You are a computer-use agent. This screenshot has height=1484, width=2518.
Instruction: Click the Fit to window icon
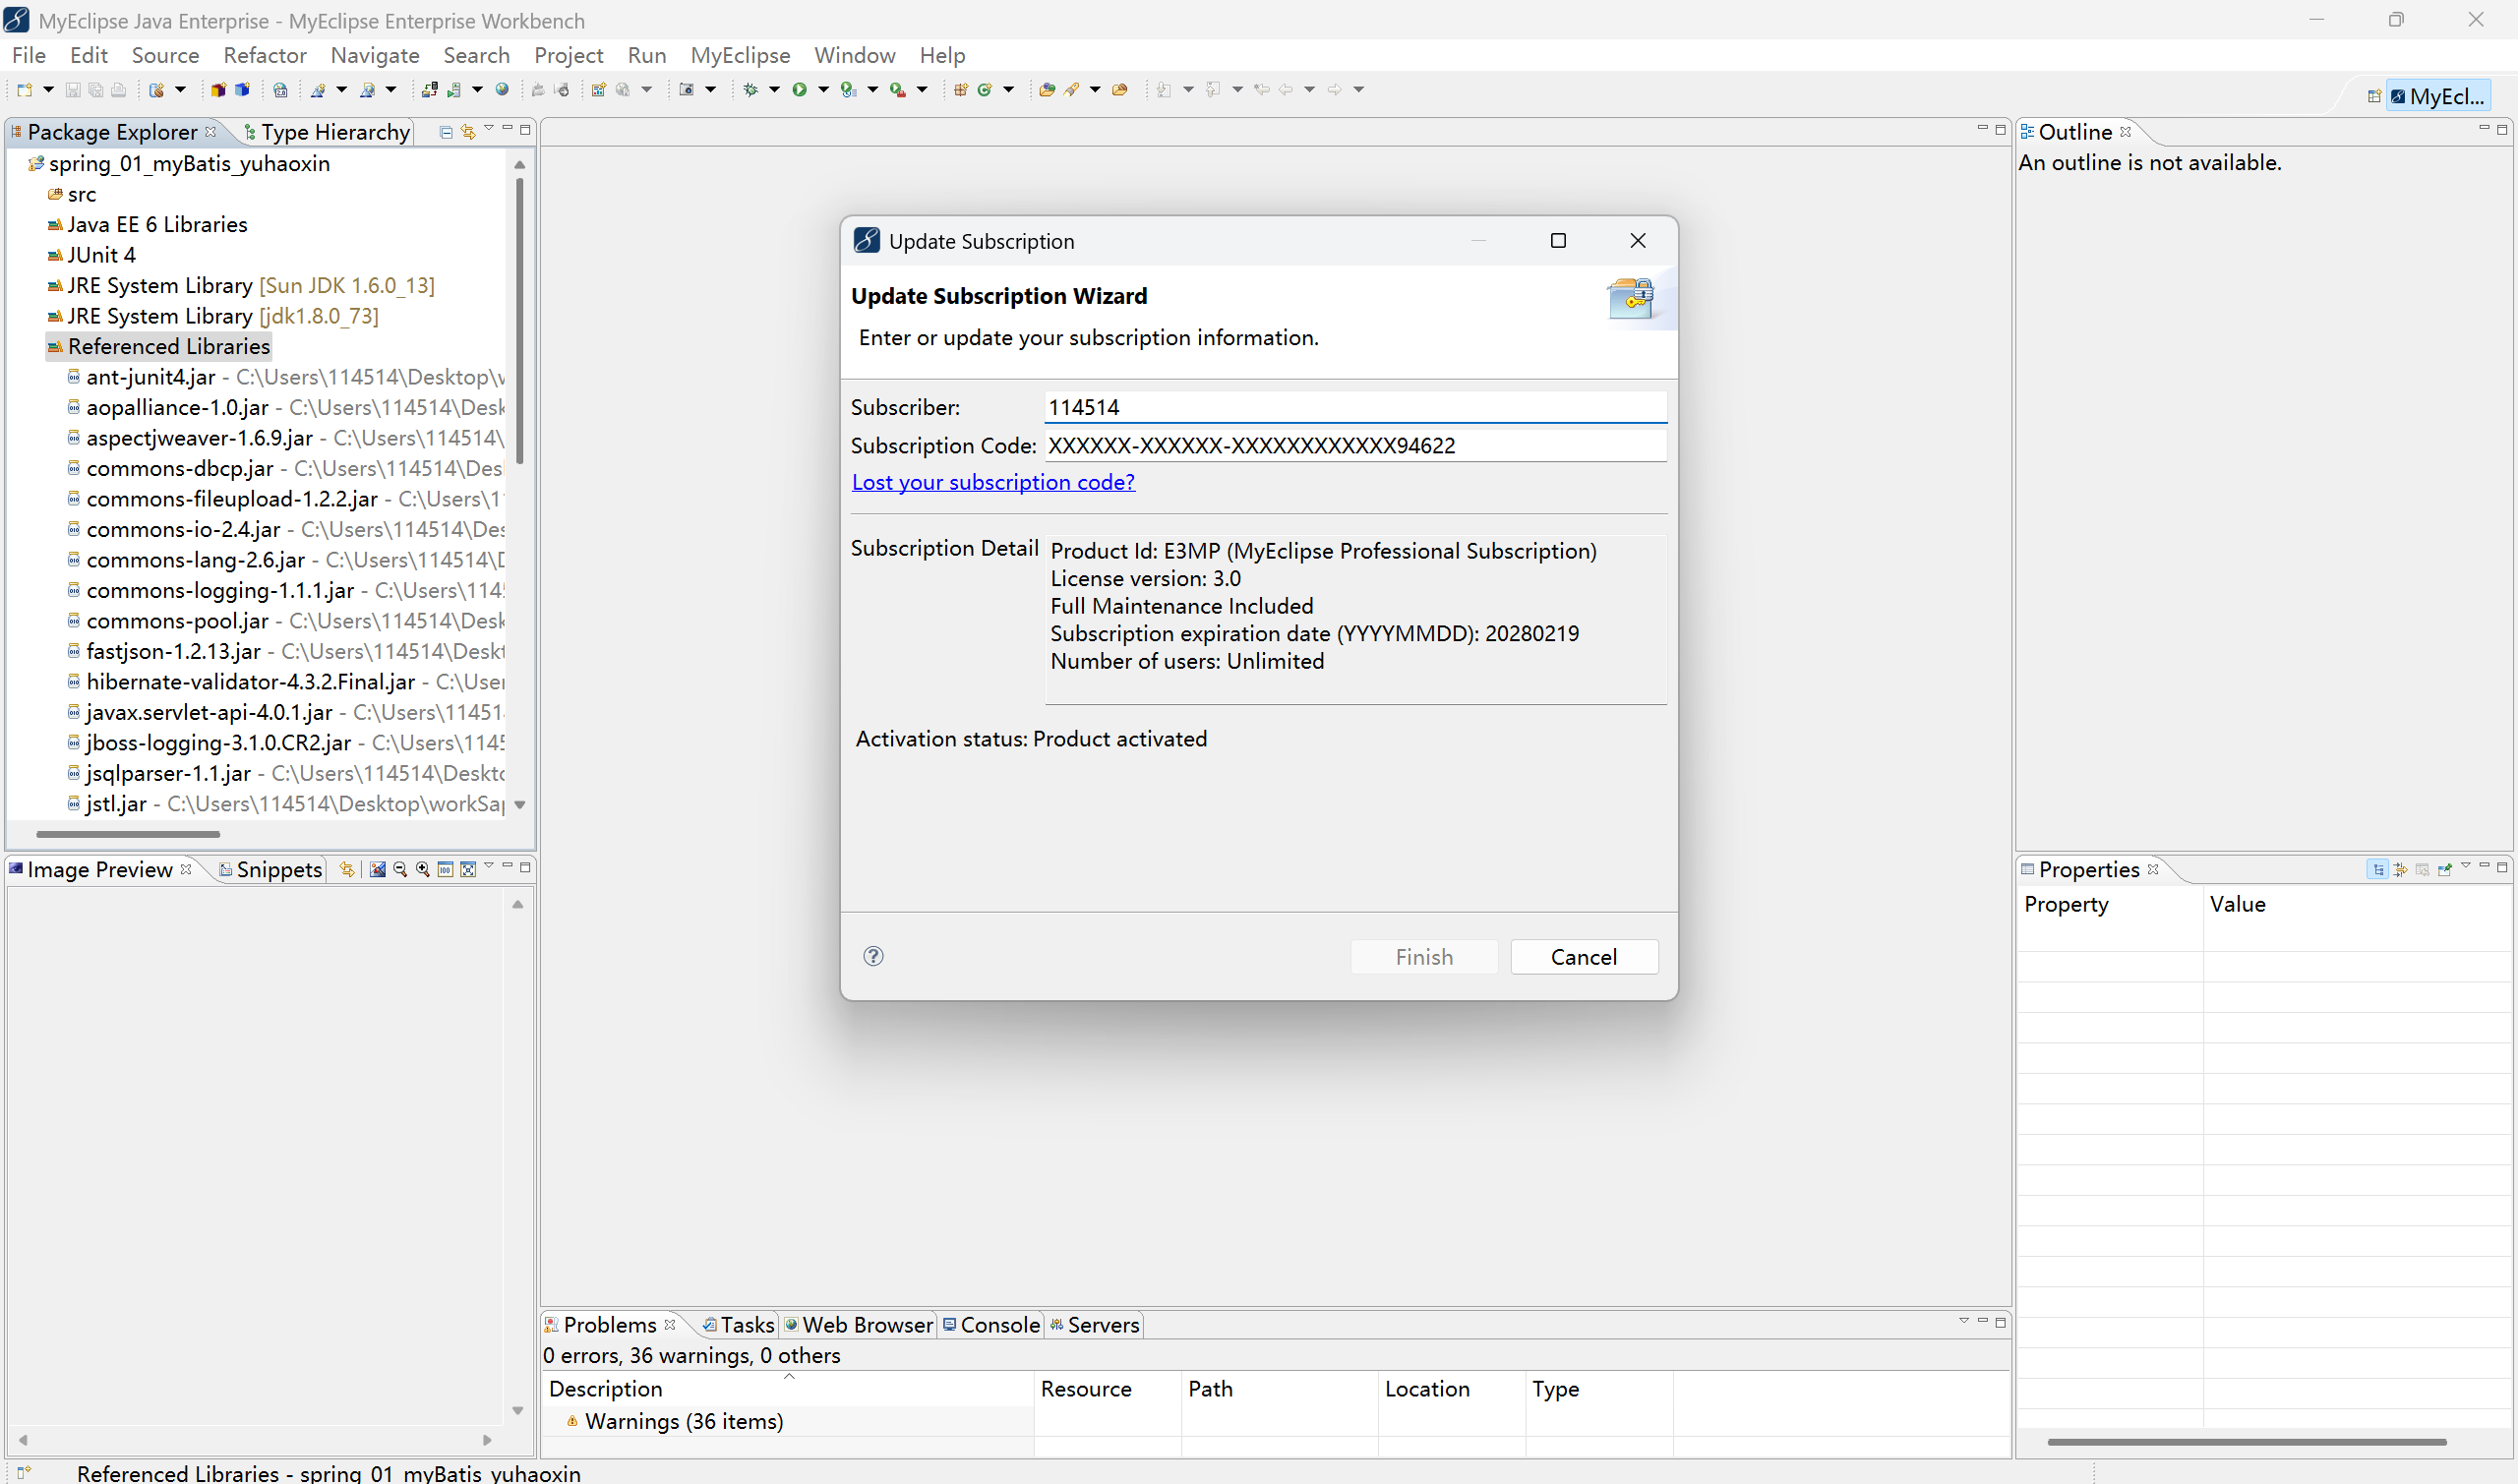[468, 869]
